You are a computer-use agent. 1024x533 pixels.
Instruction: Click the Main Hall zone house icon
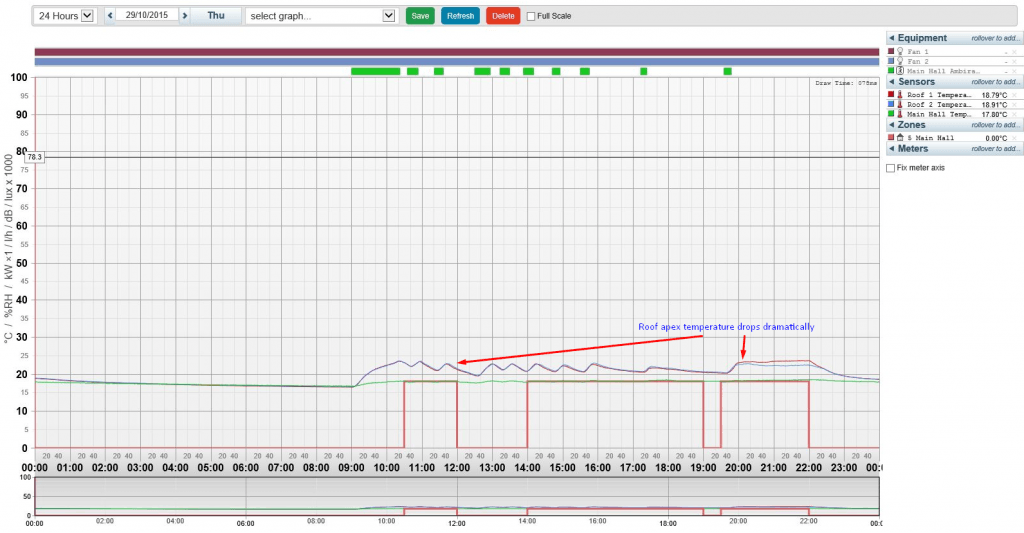[x=899, y=137]
